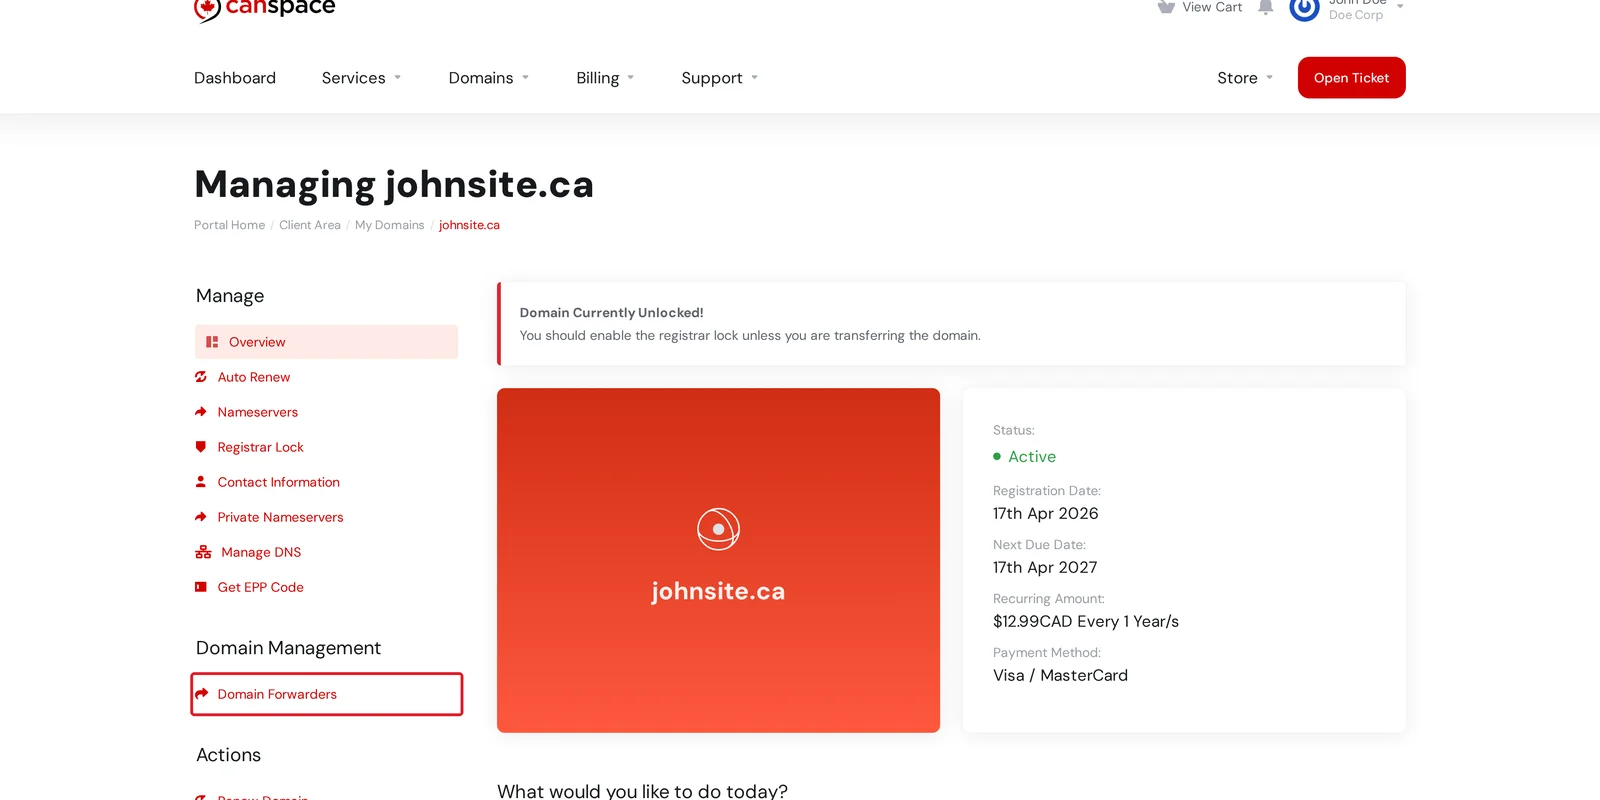Expand the Support dropdown
Screen dimensions: 1600x800
(720, 78)
